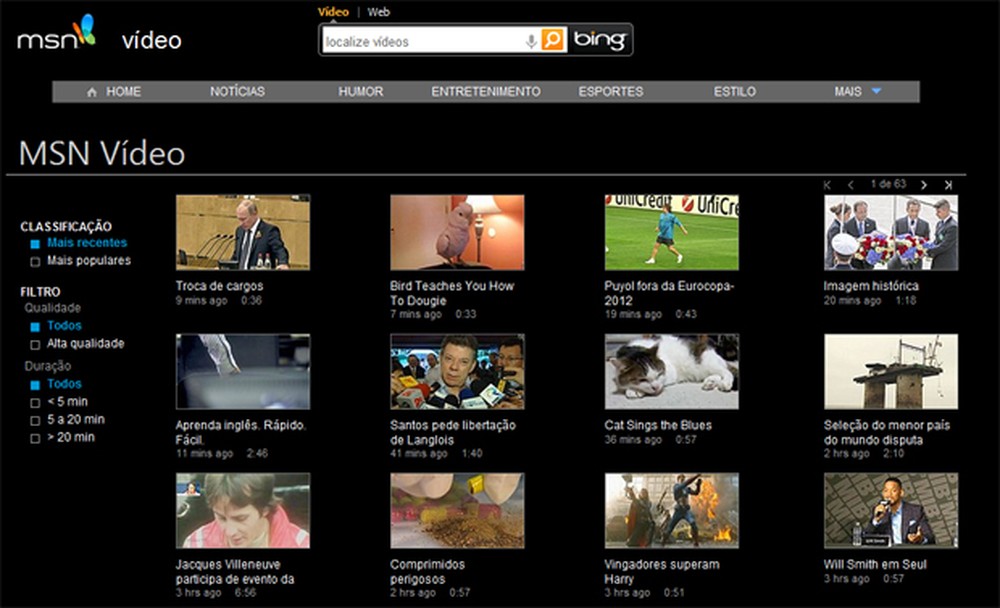Screen dimensions: 1000x608
Task: Select the microphone icon in the search box
Action: coord(530,40)
